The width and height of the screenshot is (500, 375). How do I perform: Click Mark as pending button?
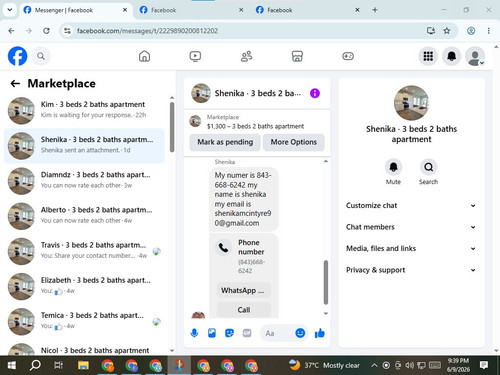click(225, 142)
